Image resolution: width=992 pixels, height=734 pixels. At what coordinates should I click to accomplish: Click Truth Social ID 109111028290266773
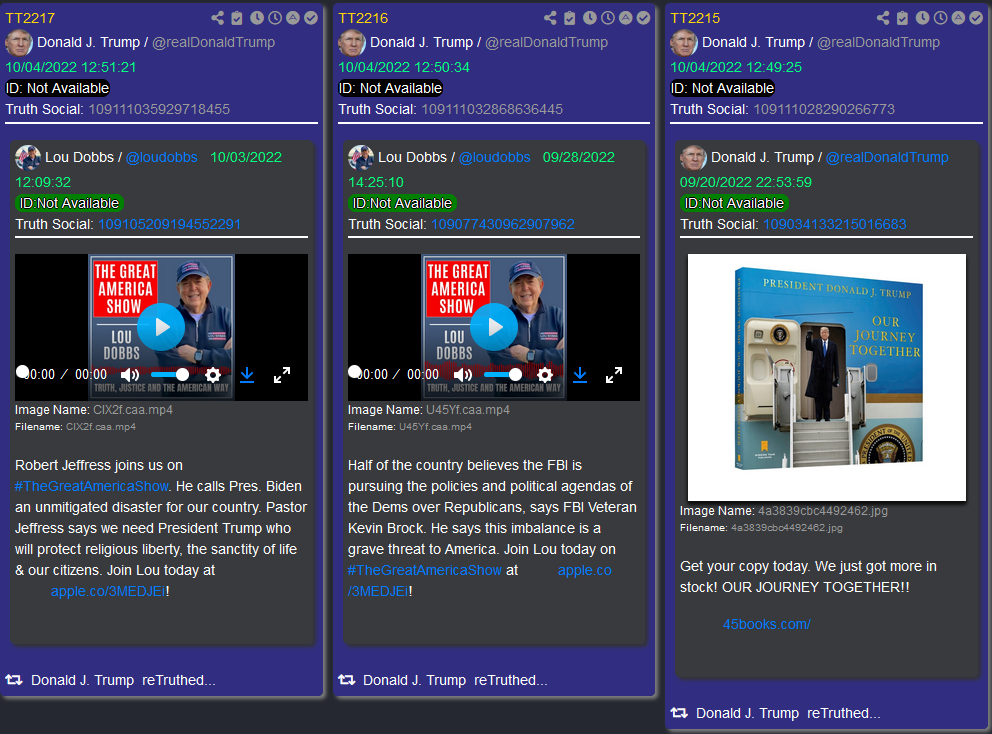824,109
